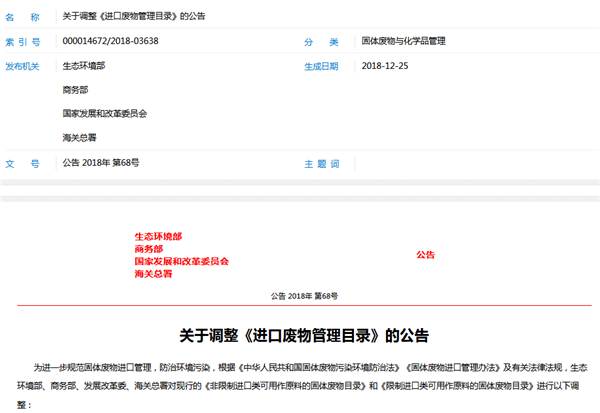
Task: Click the 名称 field label
Action: [22, 17]
